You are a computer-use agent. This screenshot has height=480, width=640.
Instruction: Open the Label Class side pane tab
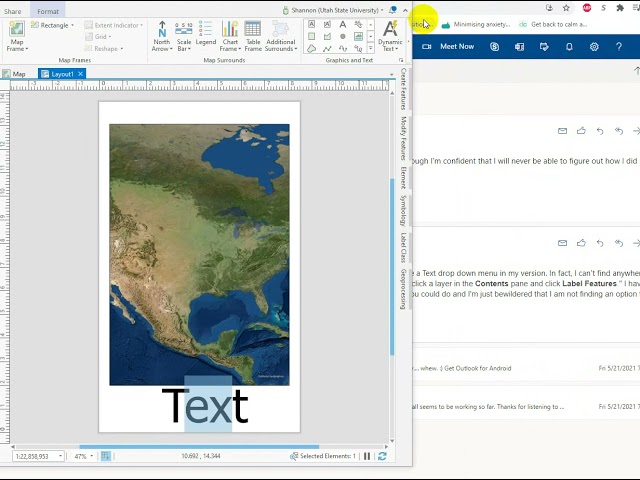point(403,247)
